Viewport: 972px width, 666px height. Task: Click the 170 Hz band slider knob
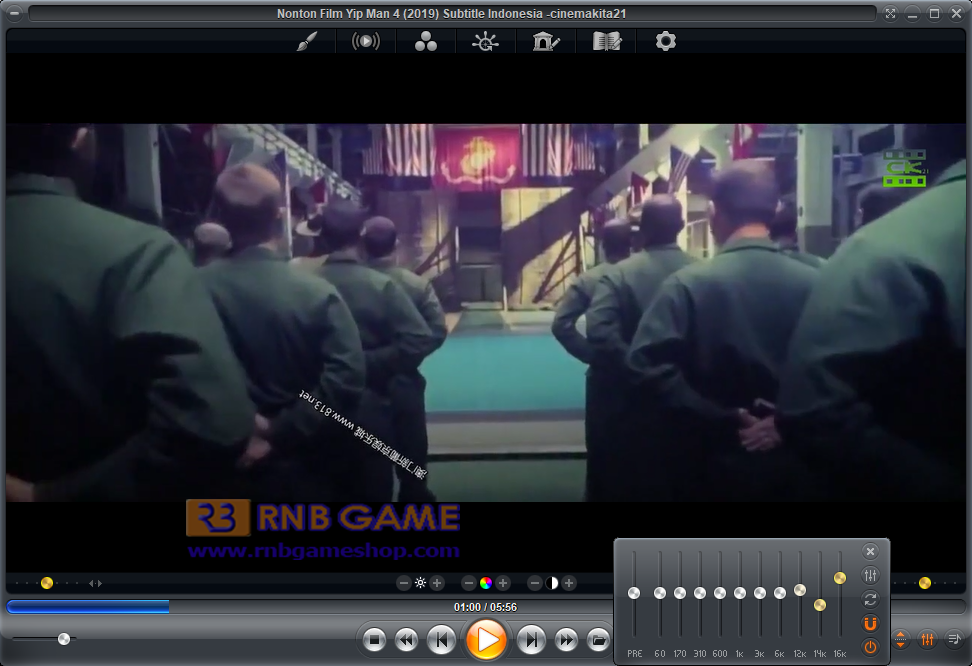point(680,593)
